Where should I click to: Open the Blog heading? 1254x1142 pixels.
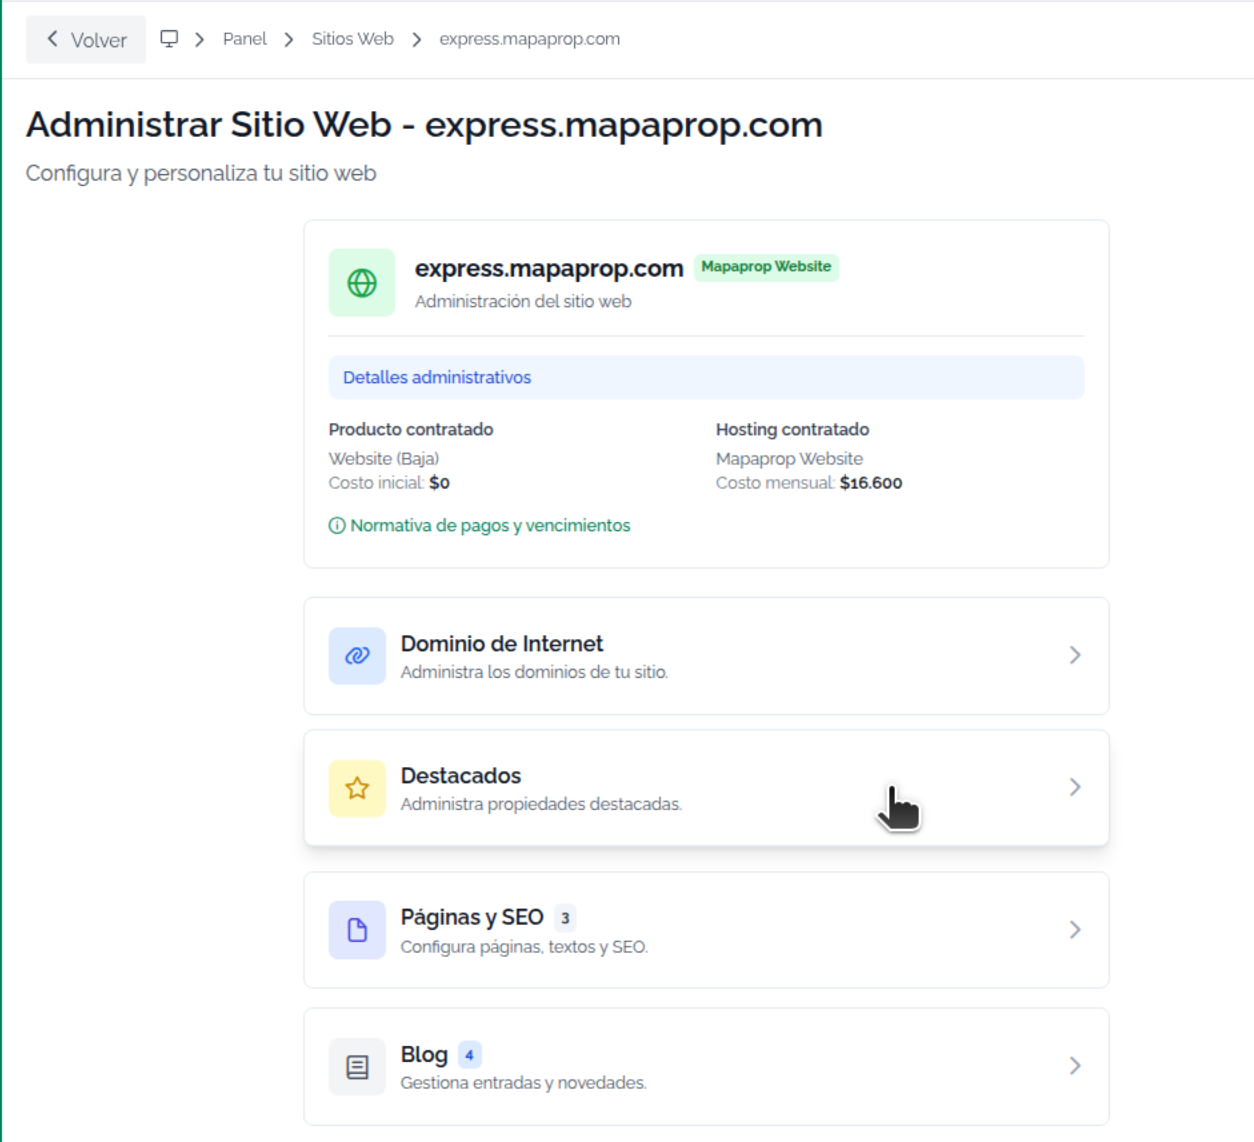tap(424, 1054)
